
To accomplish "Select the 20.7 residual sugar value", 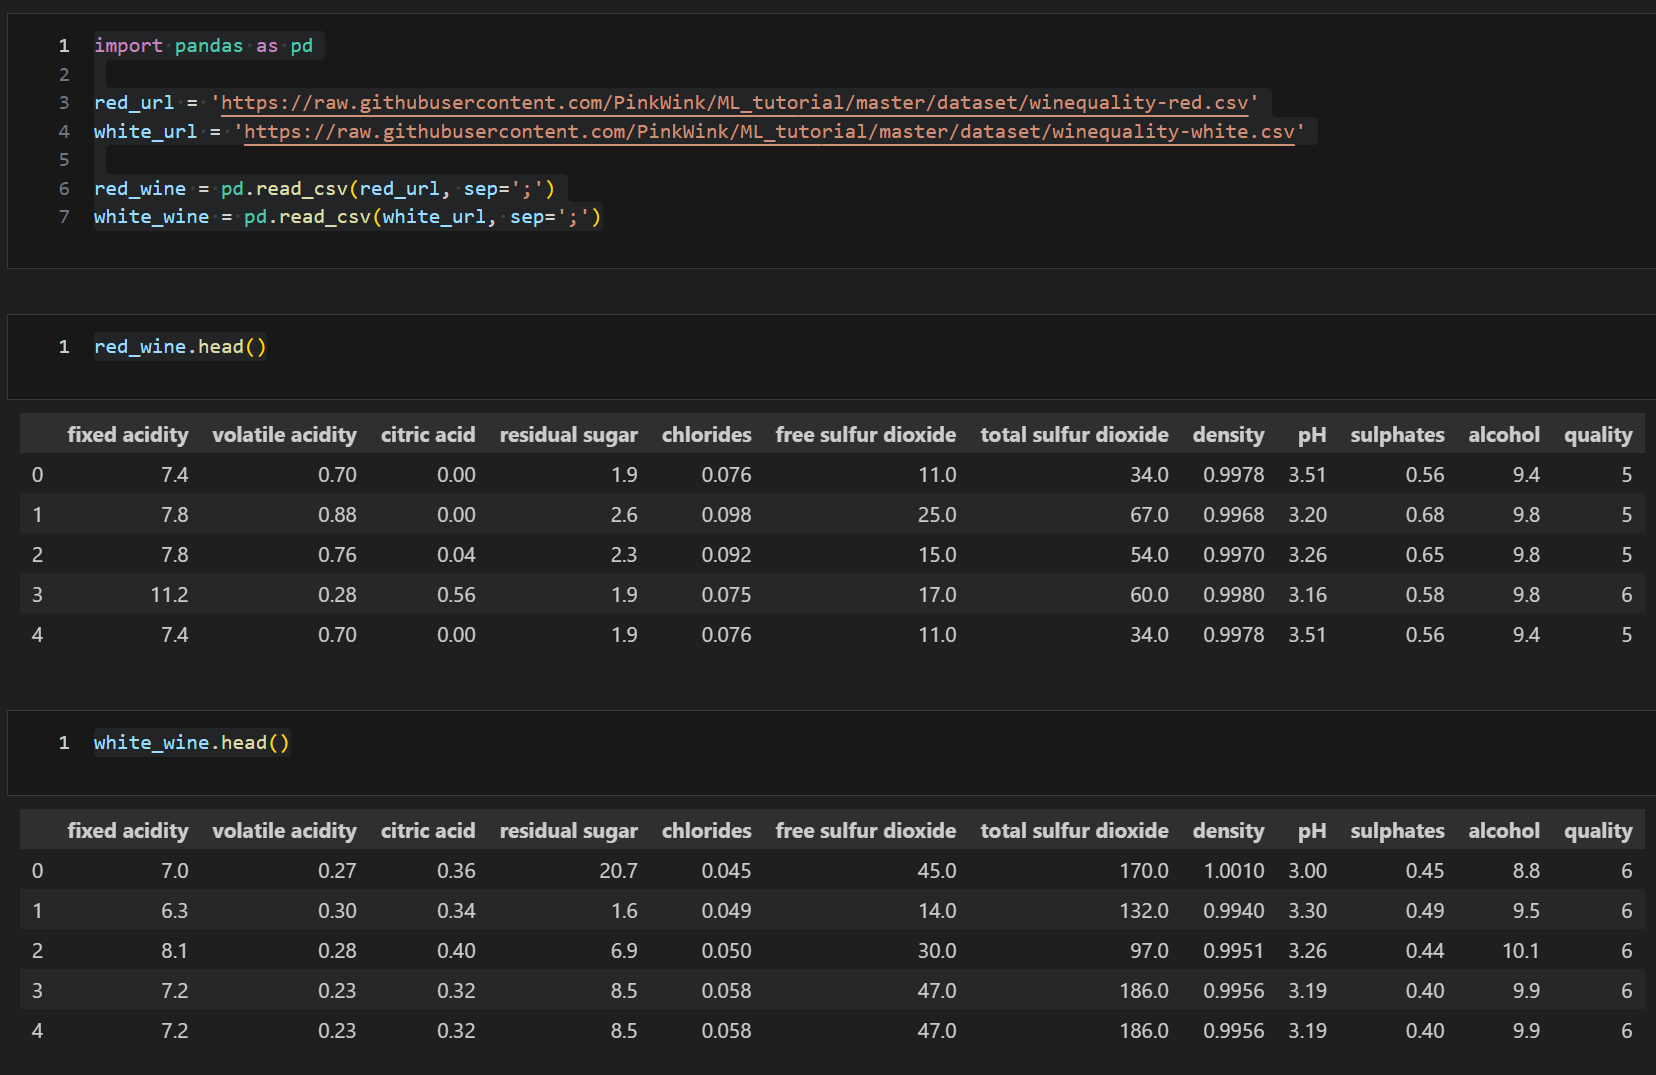I will pos(618,871).
